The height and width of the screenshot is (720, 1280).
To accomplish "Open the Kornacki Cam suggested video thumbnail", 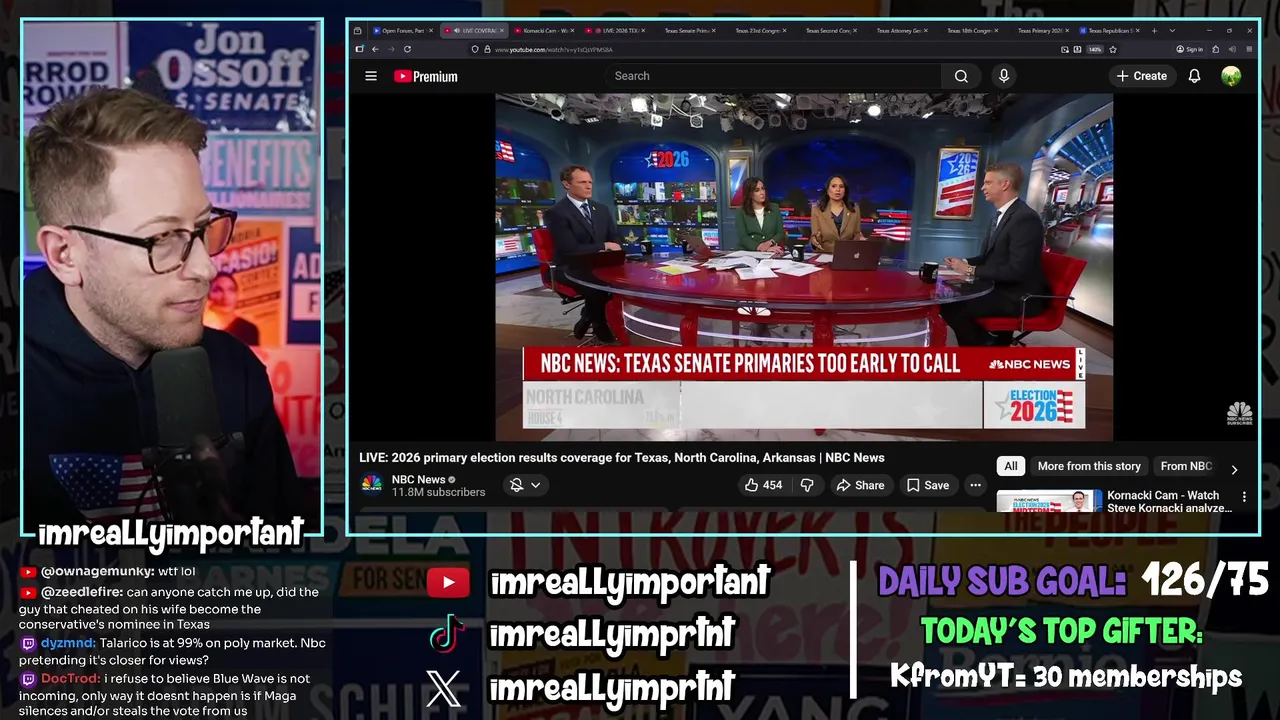I will [1049, 500].
